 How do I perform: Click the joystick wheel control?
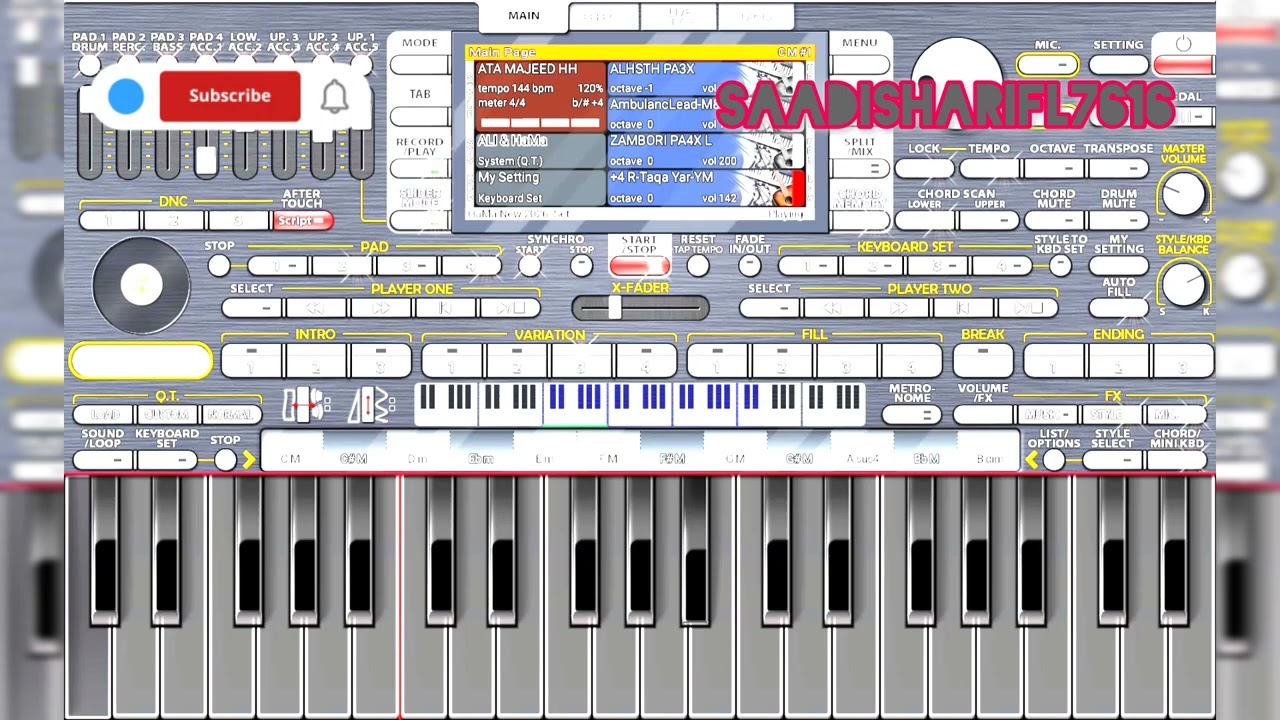[141, 286]
